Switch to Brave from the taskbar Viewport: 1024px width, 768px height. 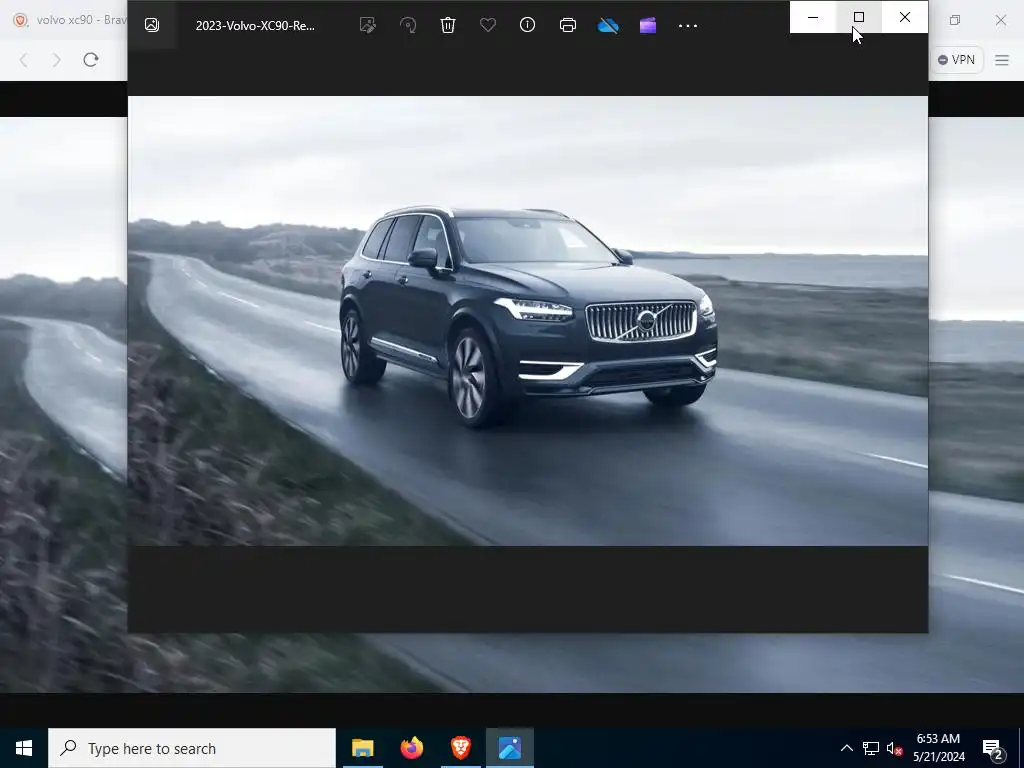pos(460,748)
